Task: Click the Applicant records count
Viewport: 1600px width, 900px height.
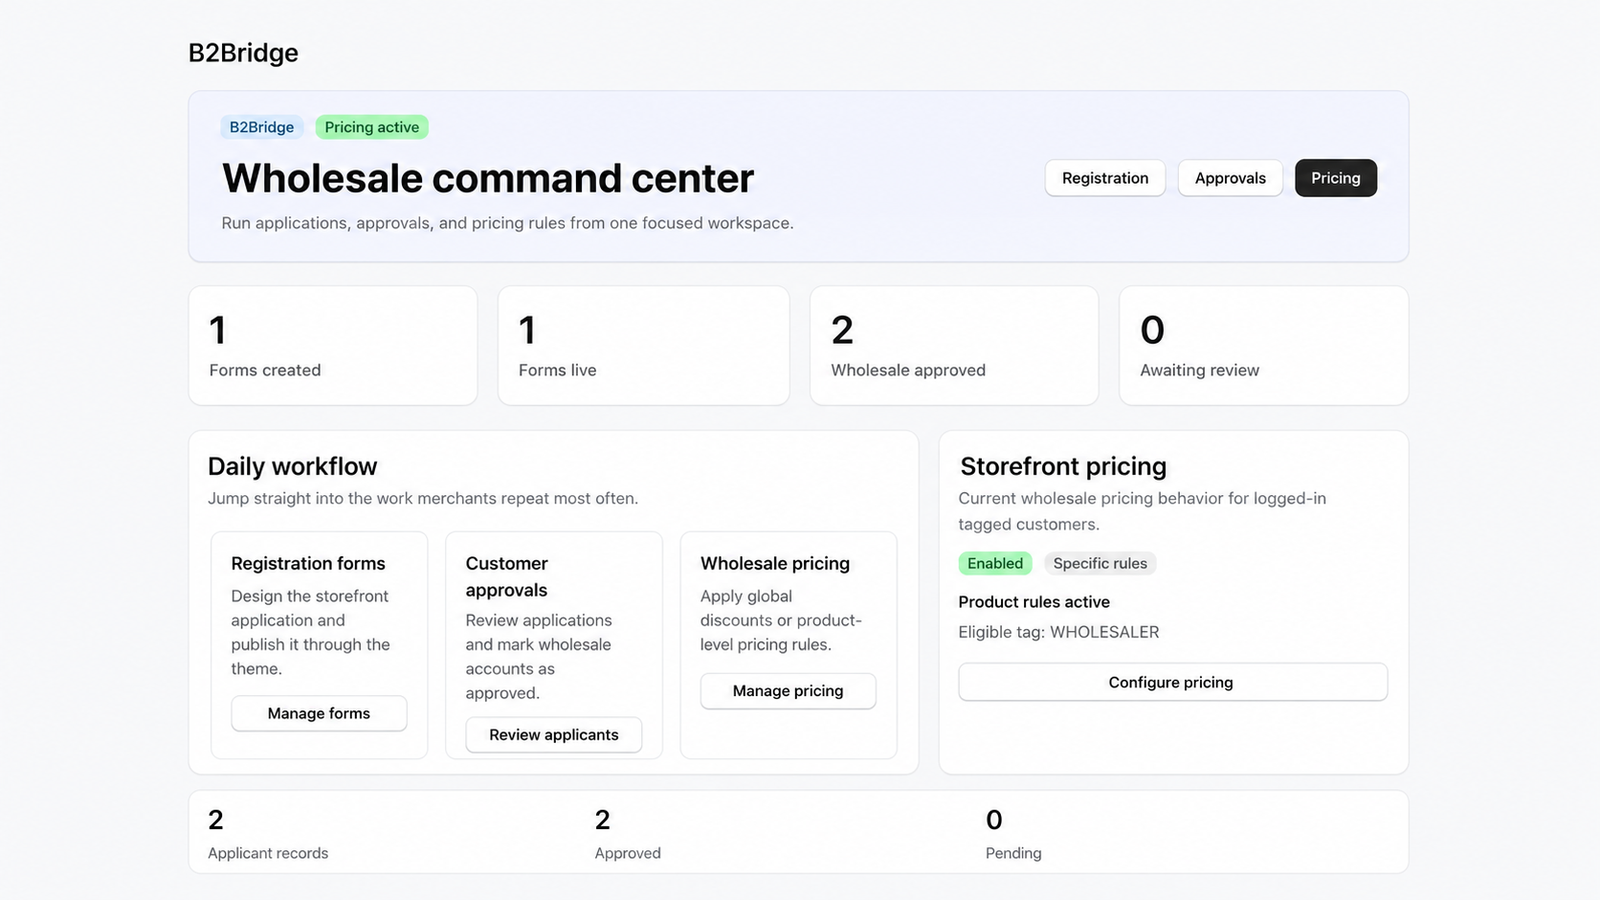Action: (216, 820)
